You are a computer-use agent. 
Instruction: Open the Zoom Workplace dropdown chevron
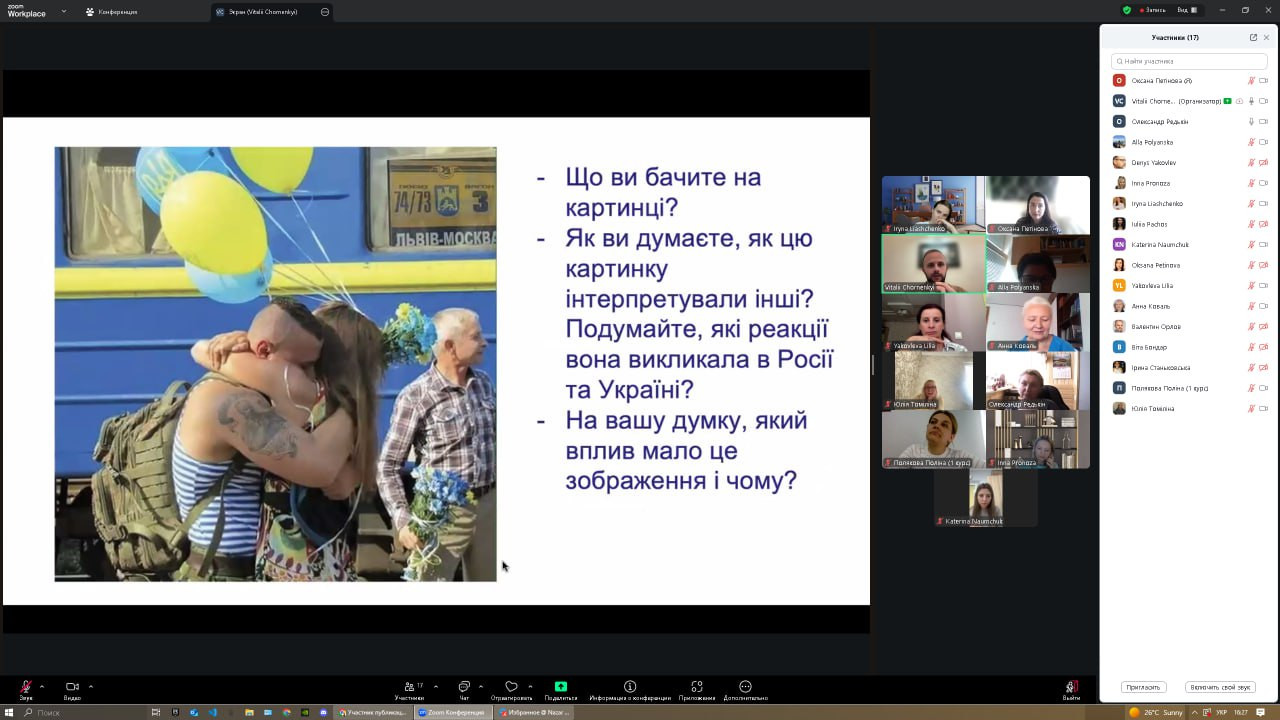[64, 12]
